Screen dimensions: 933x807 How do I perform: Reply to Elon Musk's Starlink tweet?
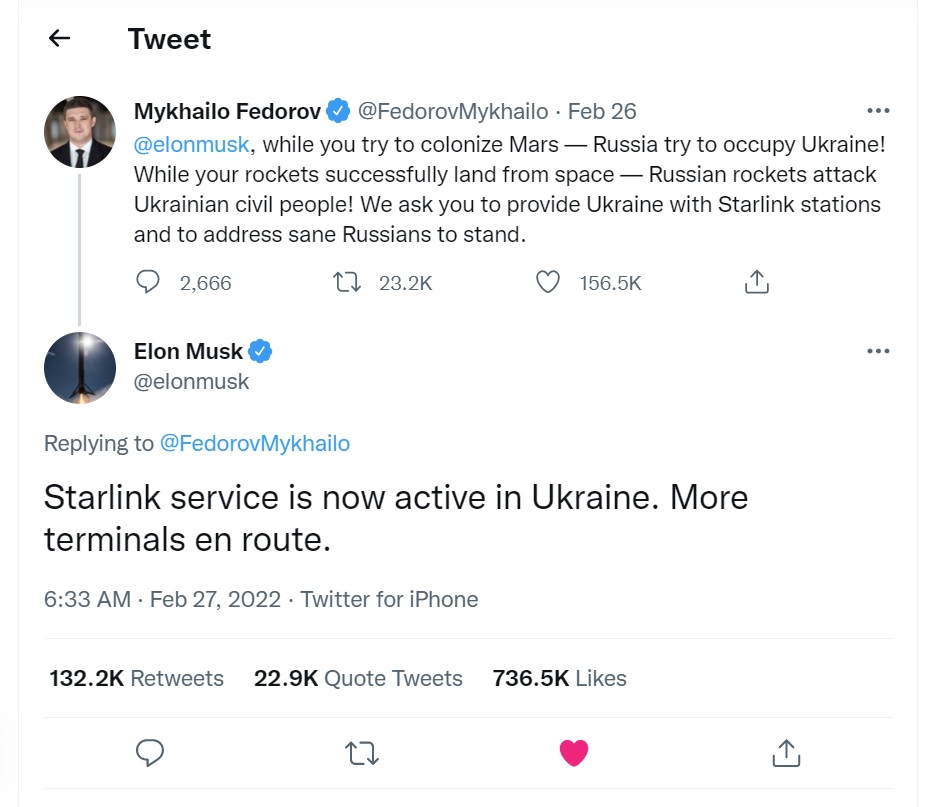pos(150,752)
